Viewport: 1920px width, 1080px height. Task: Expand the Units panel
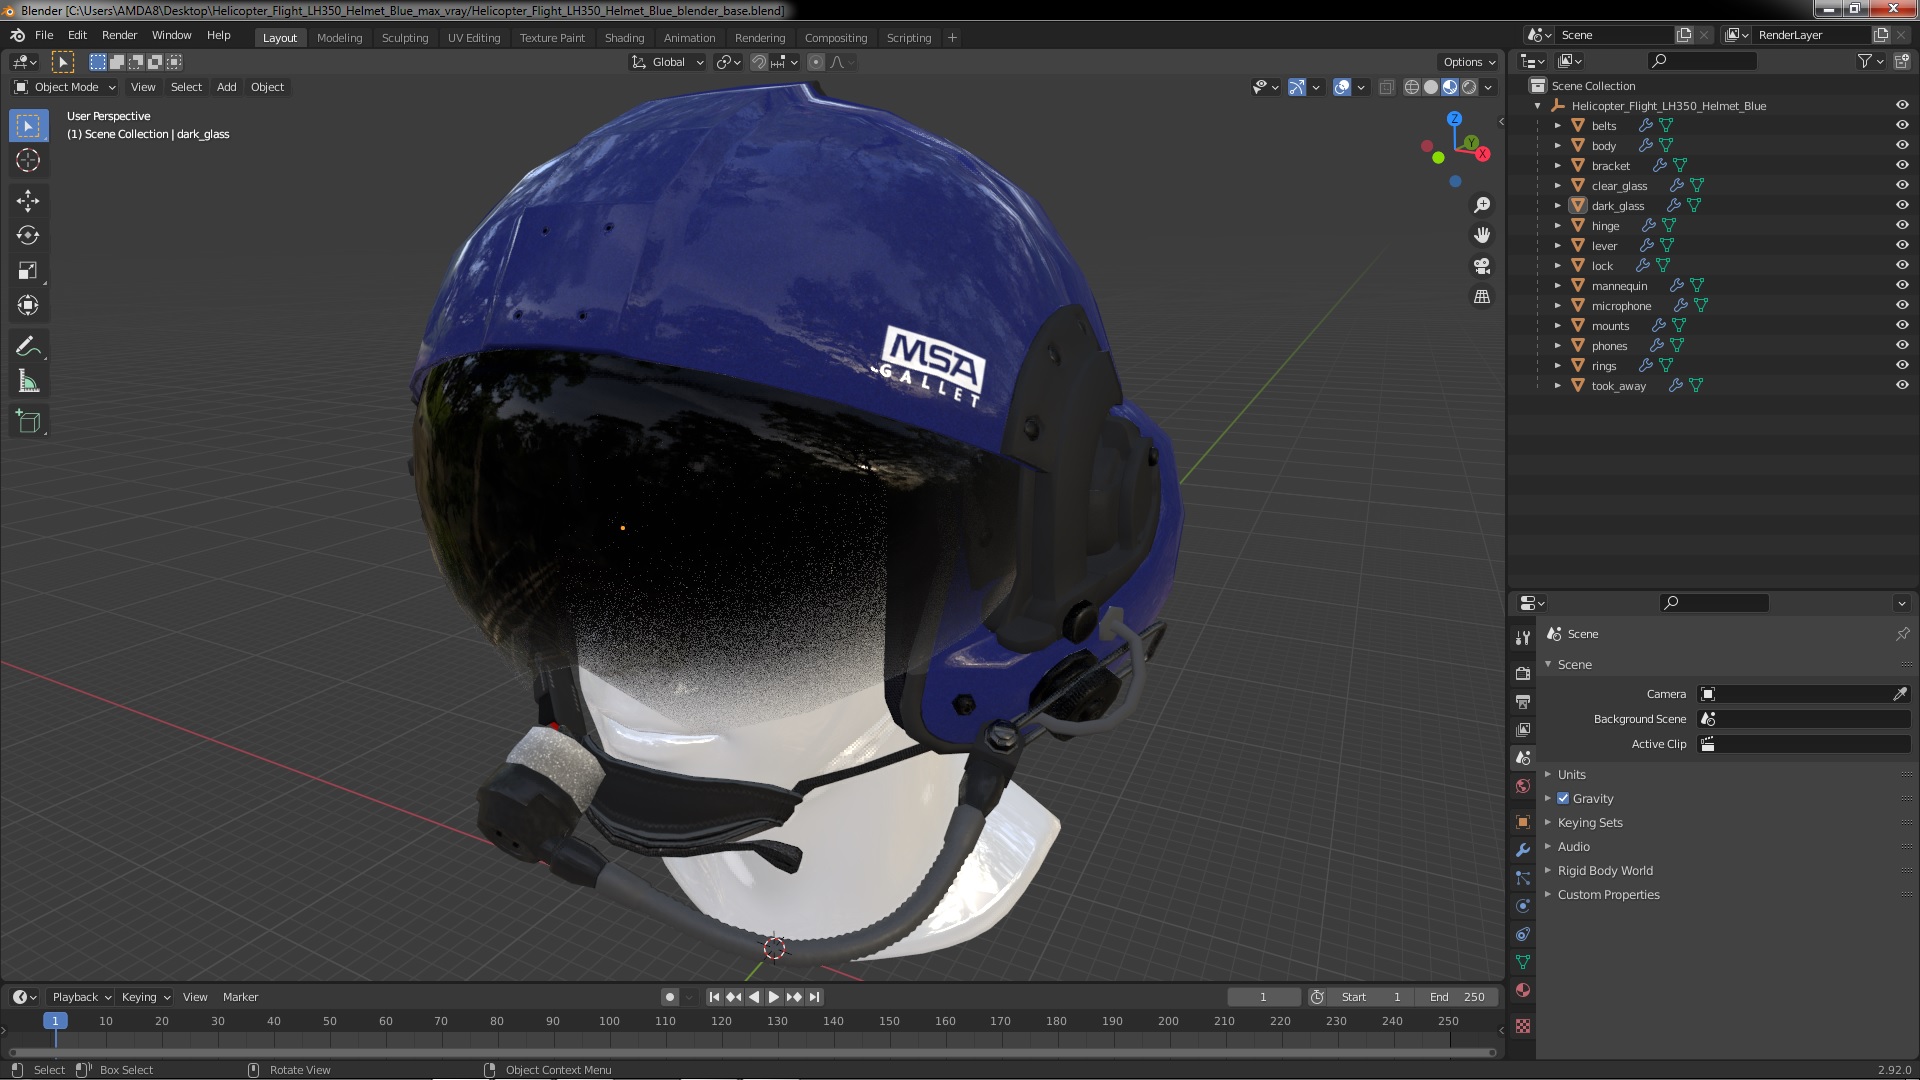pos(1571,774)
